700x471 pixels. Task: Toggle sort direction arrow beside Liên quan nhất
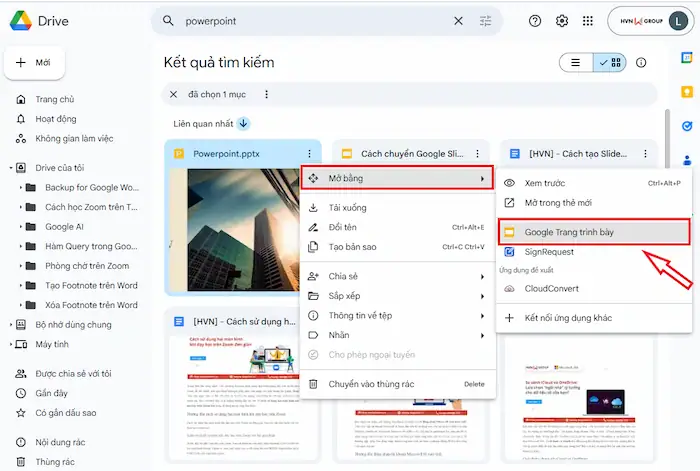pos(243,124)
